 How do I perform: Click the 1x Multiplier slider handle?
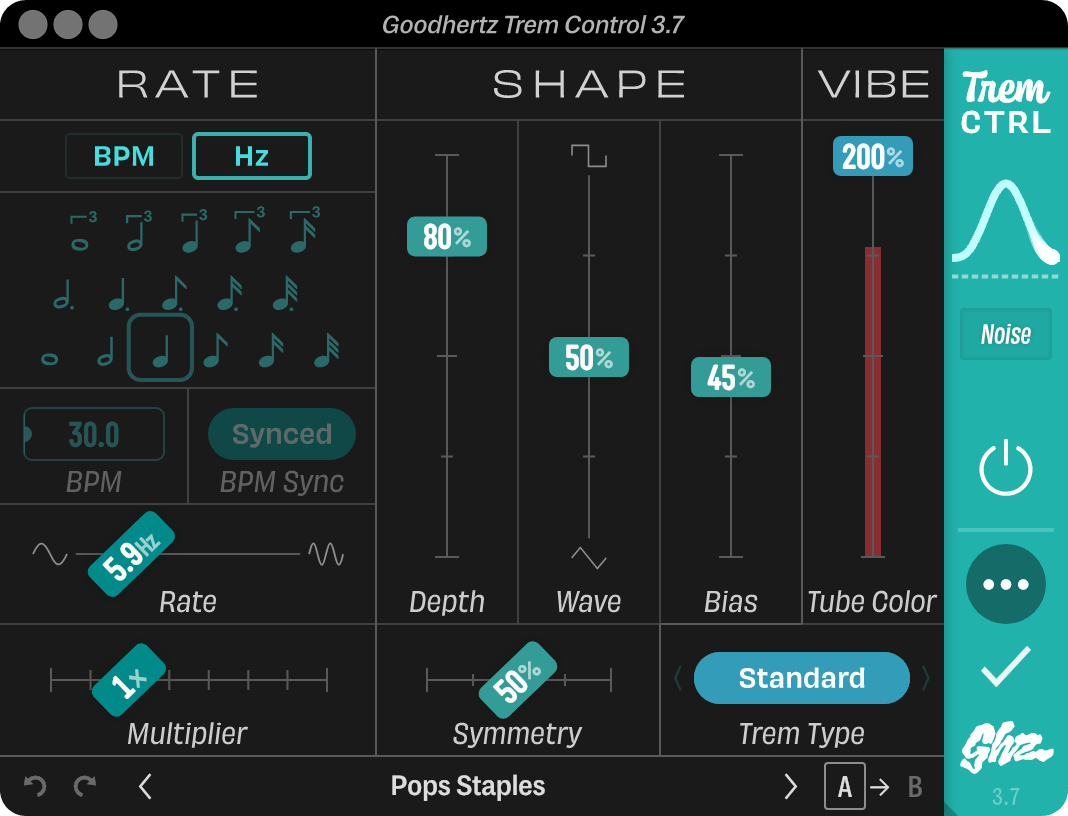click(x=129, y=679)
